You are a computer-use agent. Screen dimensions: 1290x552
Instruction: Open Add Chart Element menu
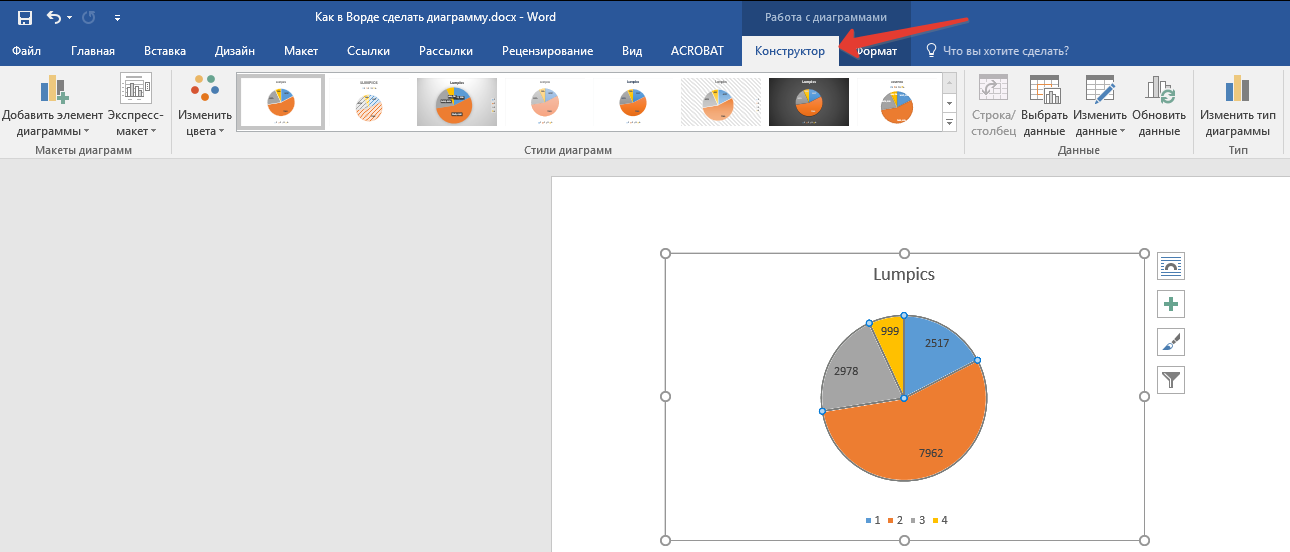click(x=53, y=105)
